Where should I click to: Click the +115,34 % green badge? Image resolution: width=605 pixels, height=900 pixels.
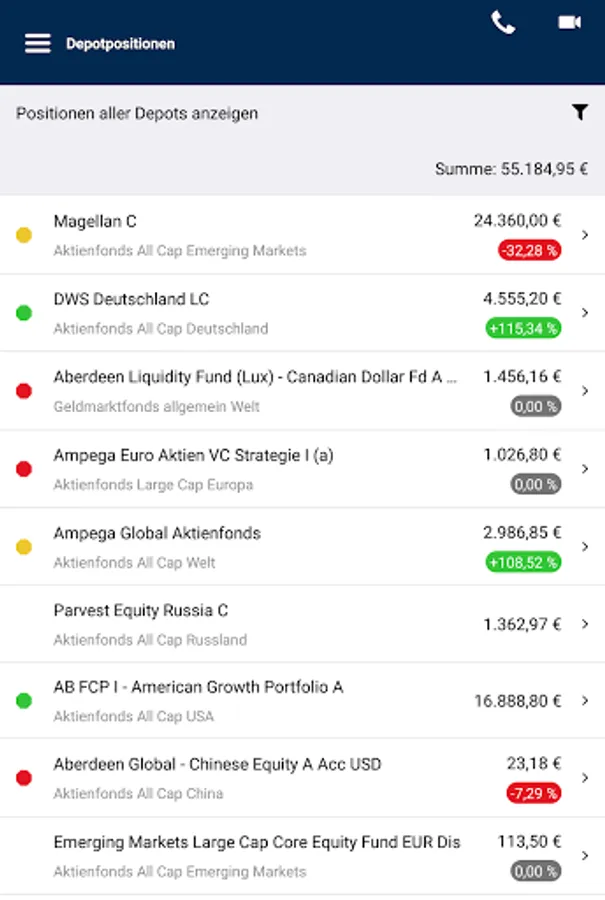click(523, 328)
